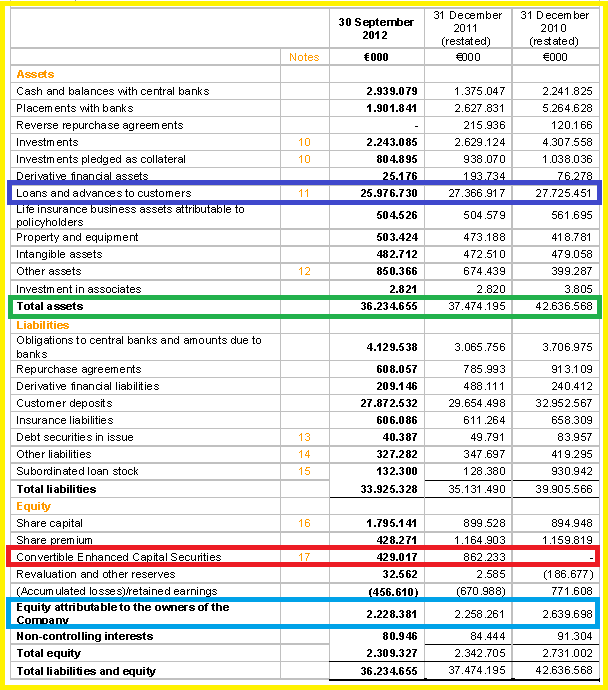Click note 14 beside Other liabilities
The width and height of the screenshot is (608, 690).
pyautogui.click(x=304, y=455)
